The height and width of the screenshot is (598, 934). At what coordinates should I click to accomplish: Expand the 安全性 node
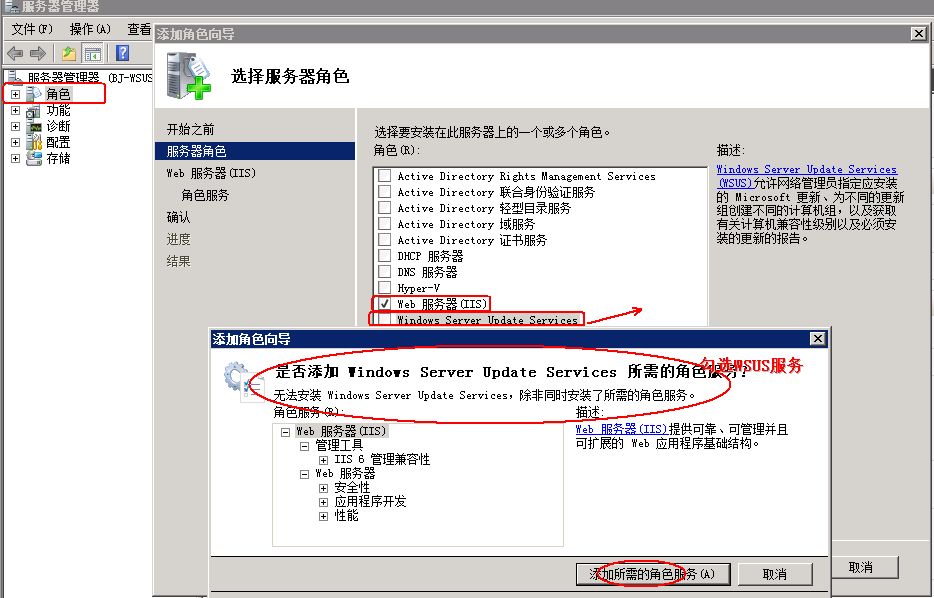323,488
